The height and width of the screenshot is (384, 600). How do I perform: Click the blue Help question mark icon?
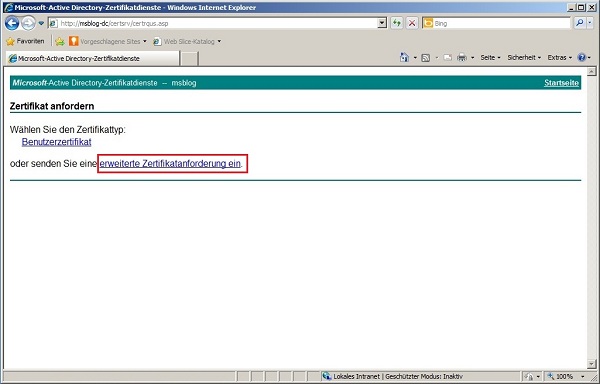tap(582, 58)
